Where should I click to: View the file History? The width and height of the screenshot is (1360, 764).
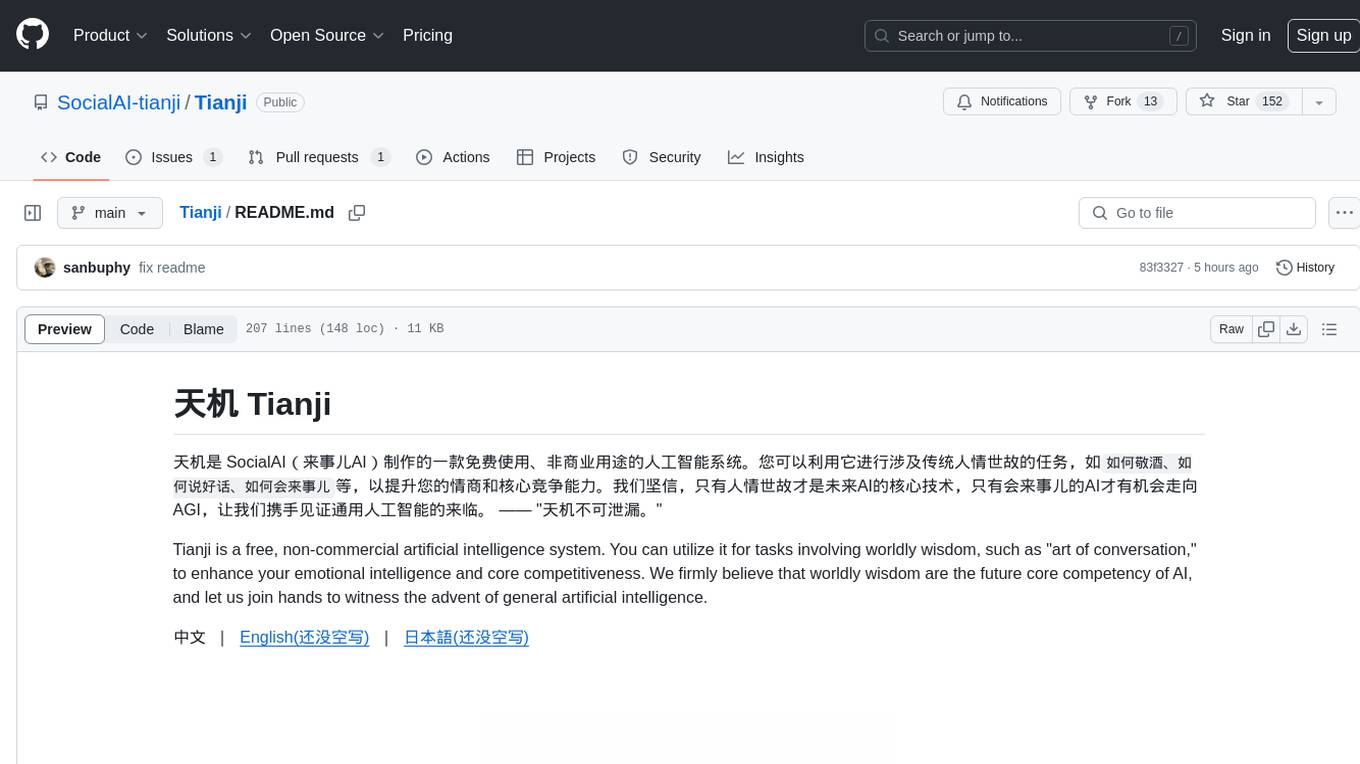pyautogui.click(x=1306, y=268)
